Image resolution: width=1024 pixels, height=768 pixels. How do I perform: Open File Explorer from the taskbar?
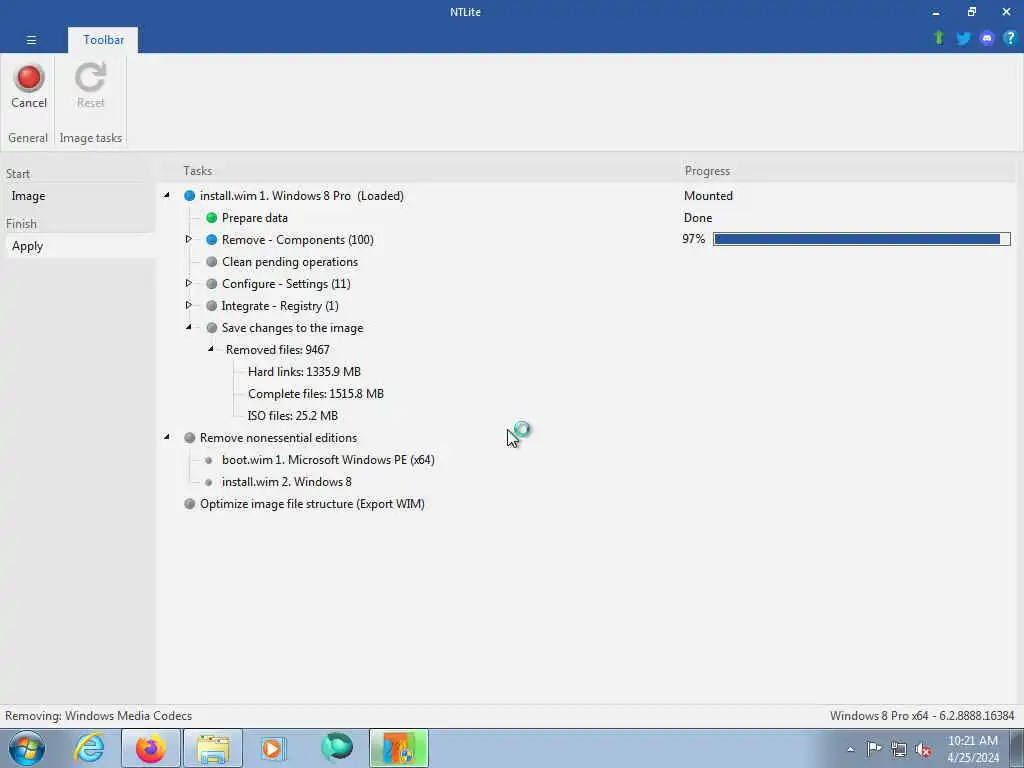[x=213, y=748]
